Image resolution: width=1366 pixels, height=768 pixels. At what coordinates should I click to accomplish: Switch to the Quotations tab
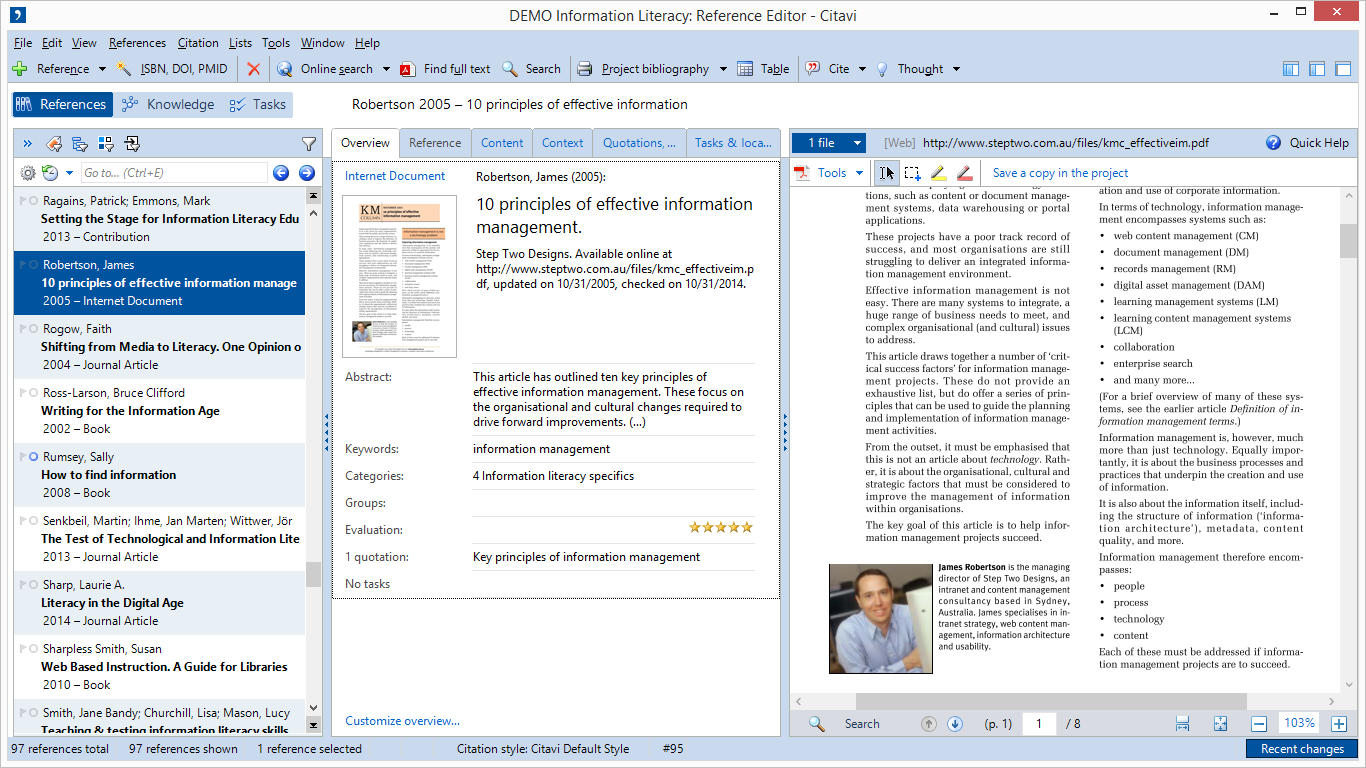point(639,143)
